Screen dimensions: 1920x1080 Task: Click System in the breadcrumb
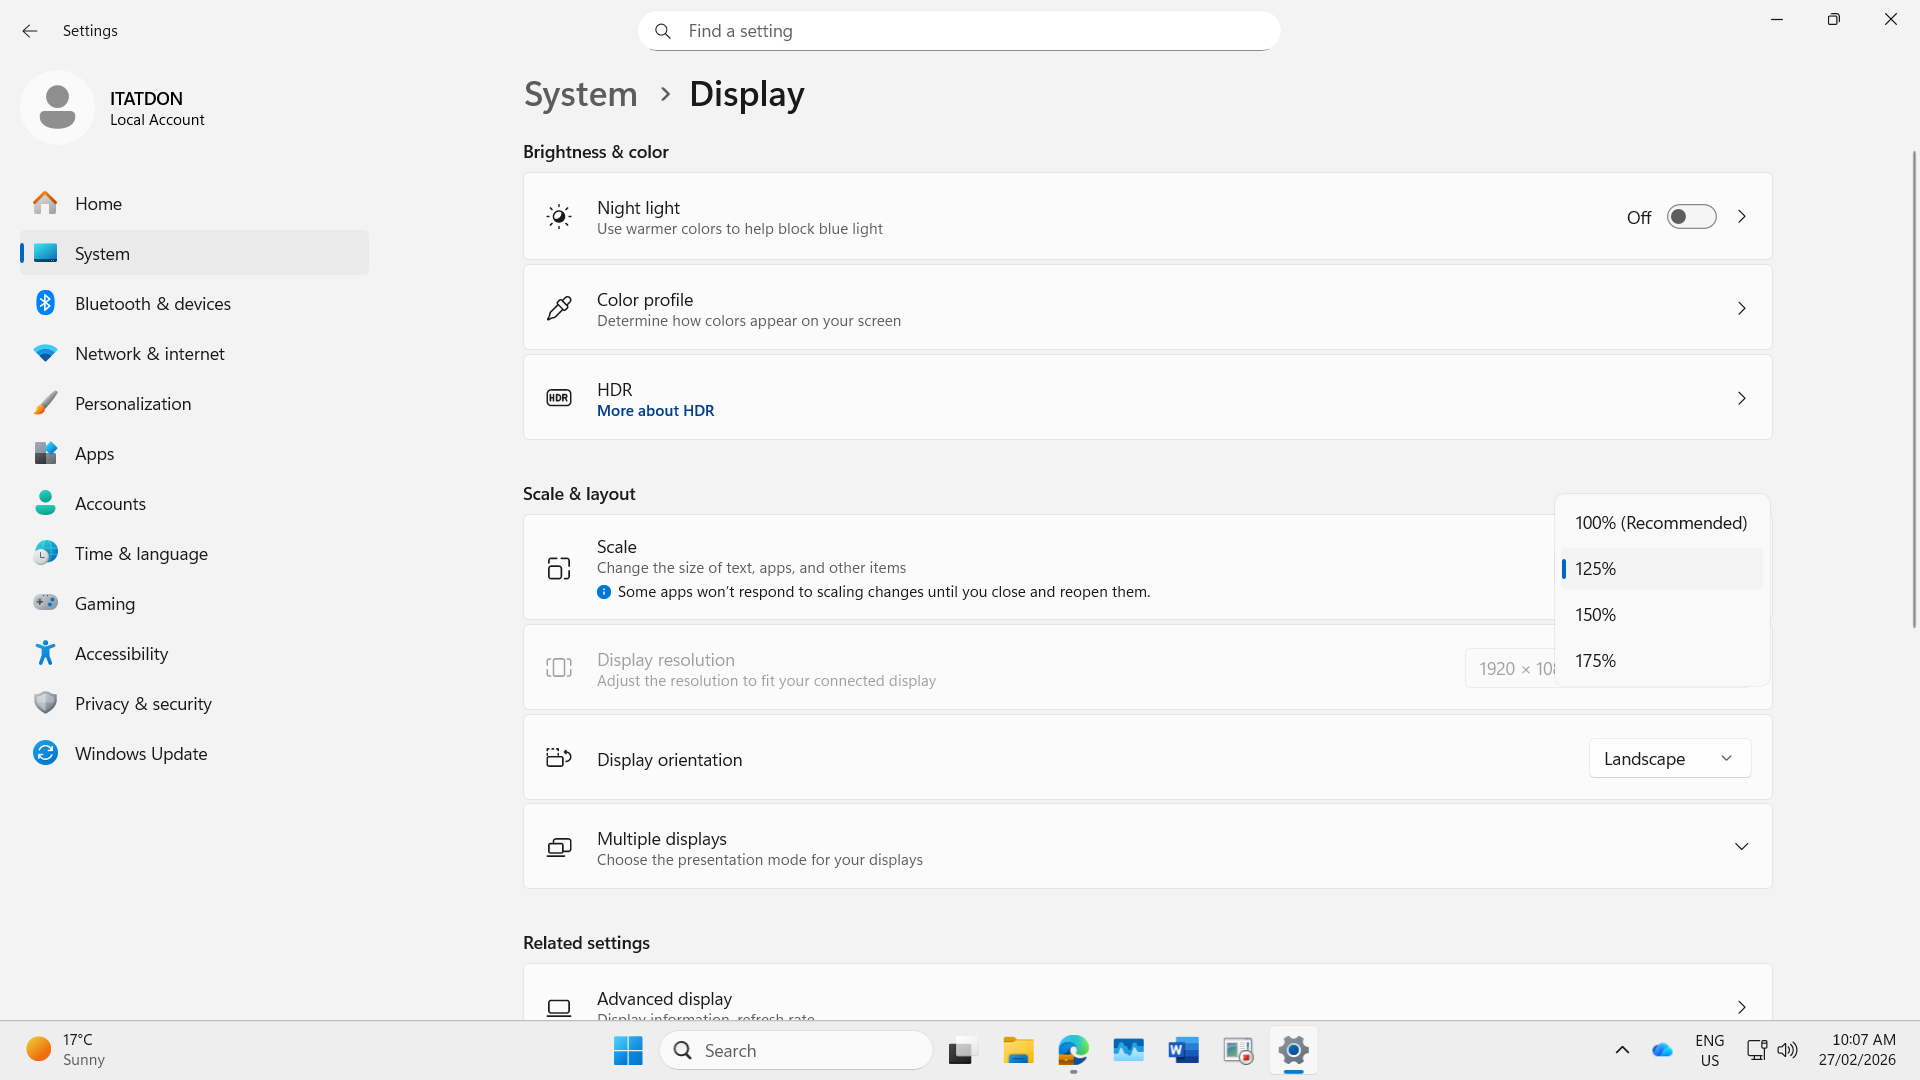coord(580,94)
